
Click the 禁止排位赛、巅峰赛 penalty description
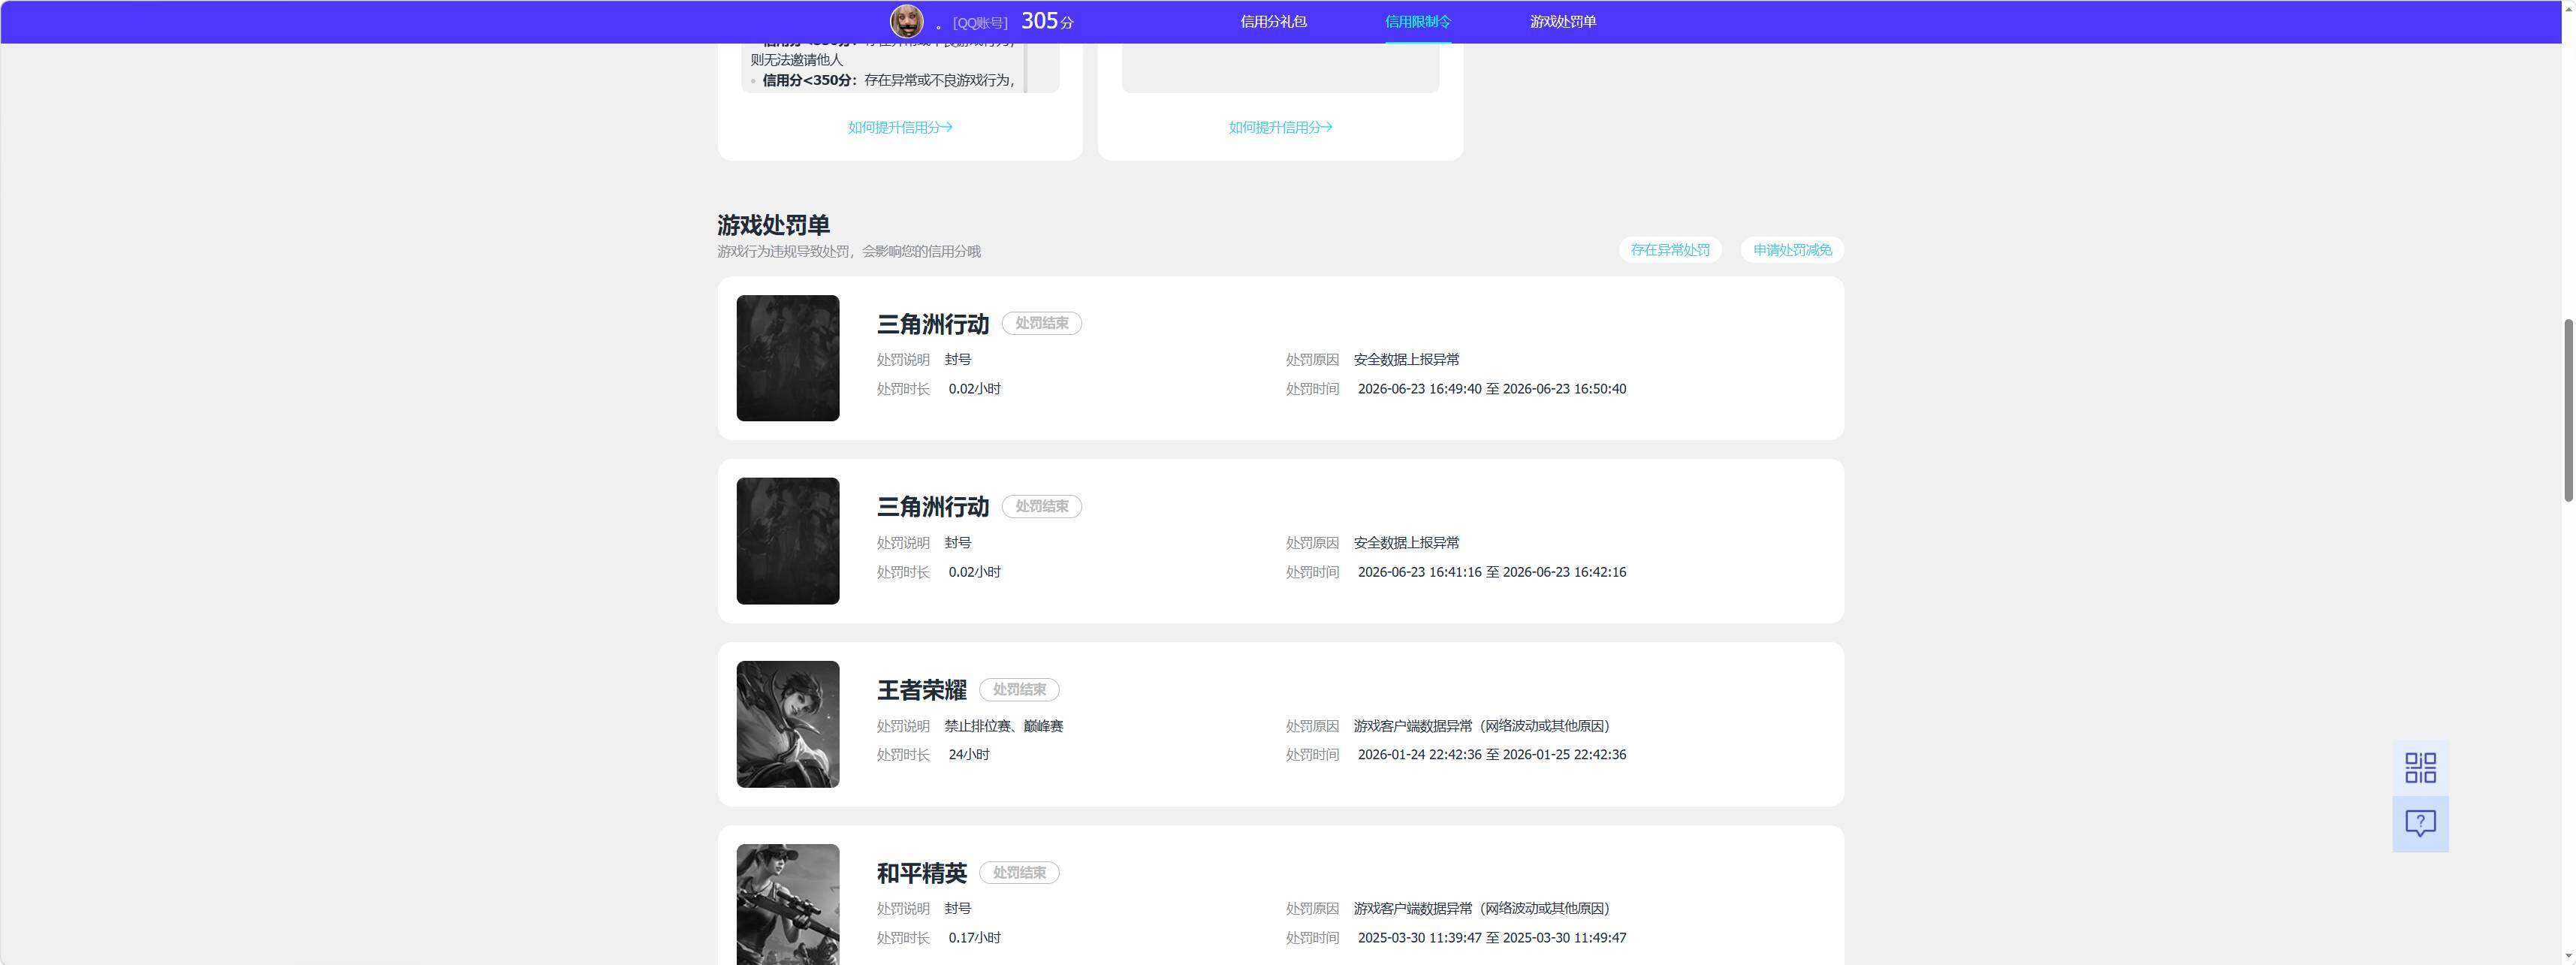(1004, 726)
